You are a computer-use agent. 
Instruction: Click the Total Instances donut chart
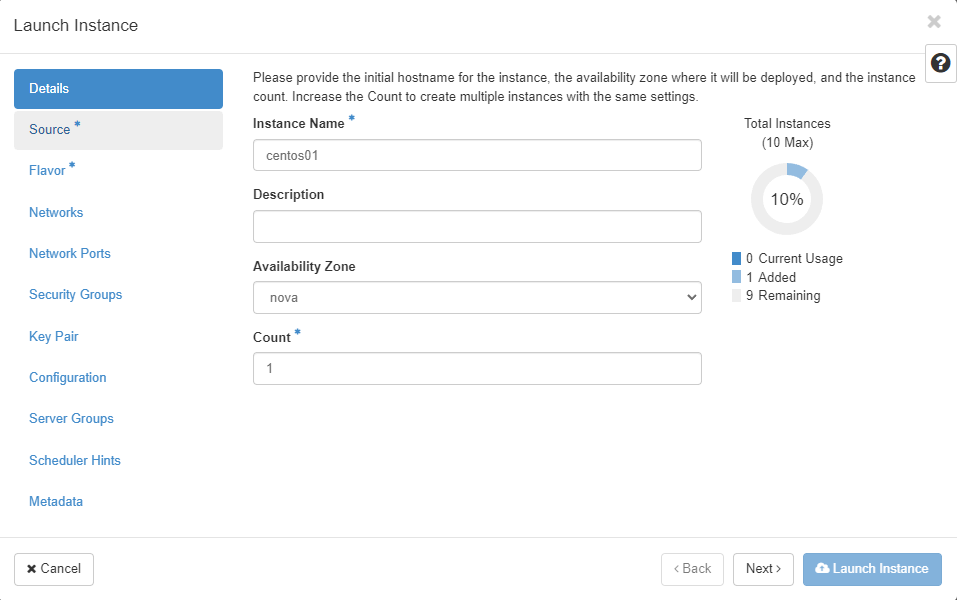787,199
